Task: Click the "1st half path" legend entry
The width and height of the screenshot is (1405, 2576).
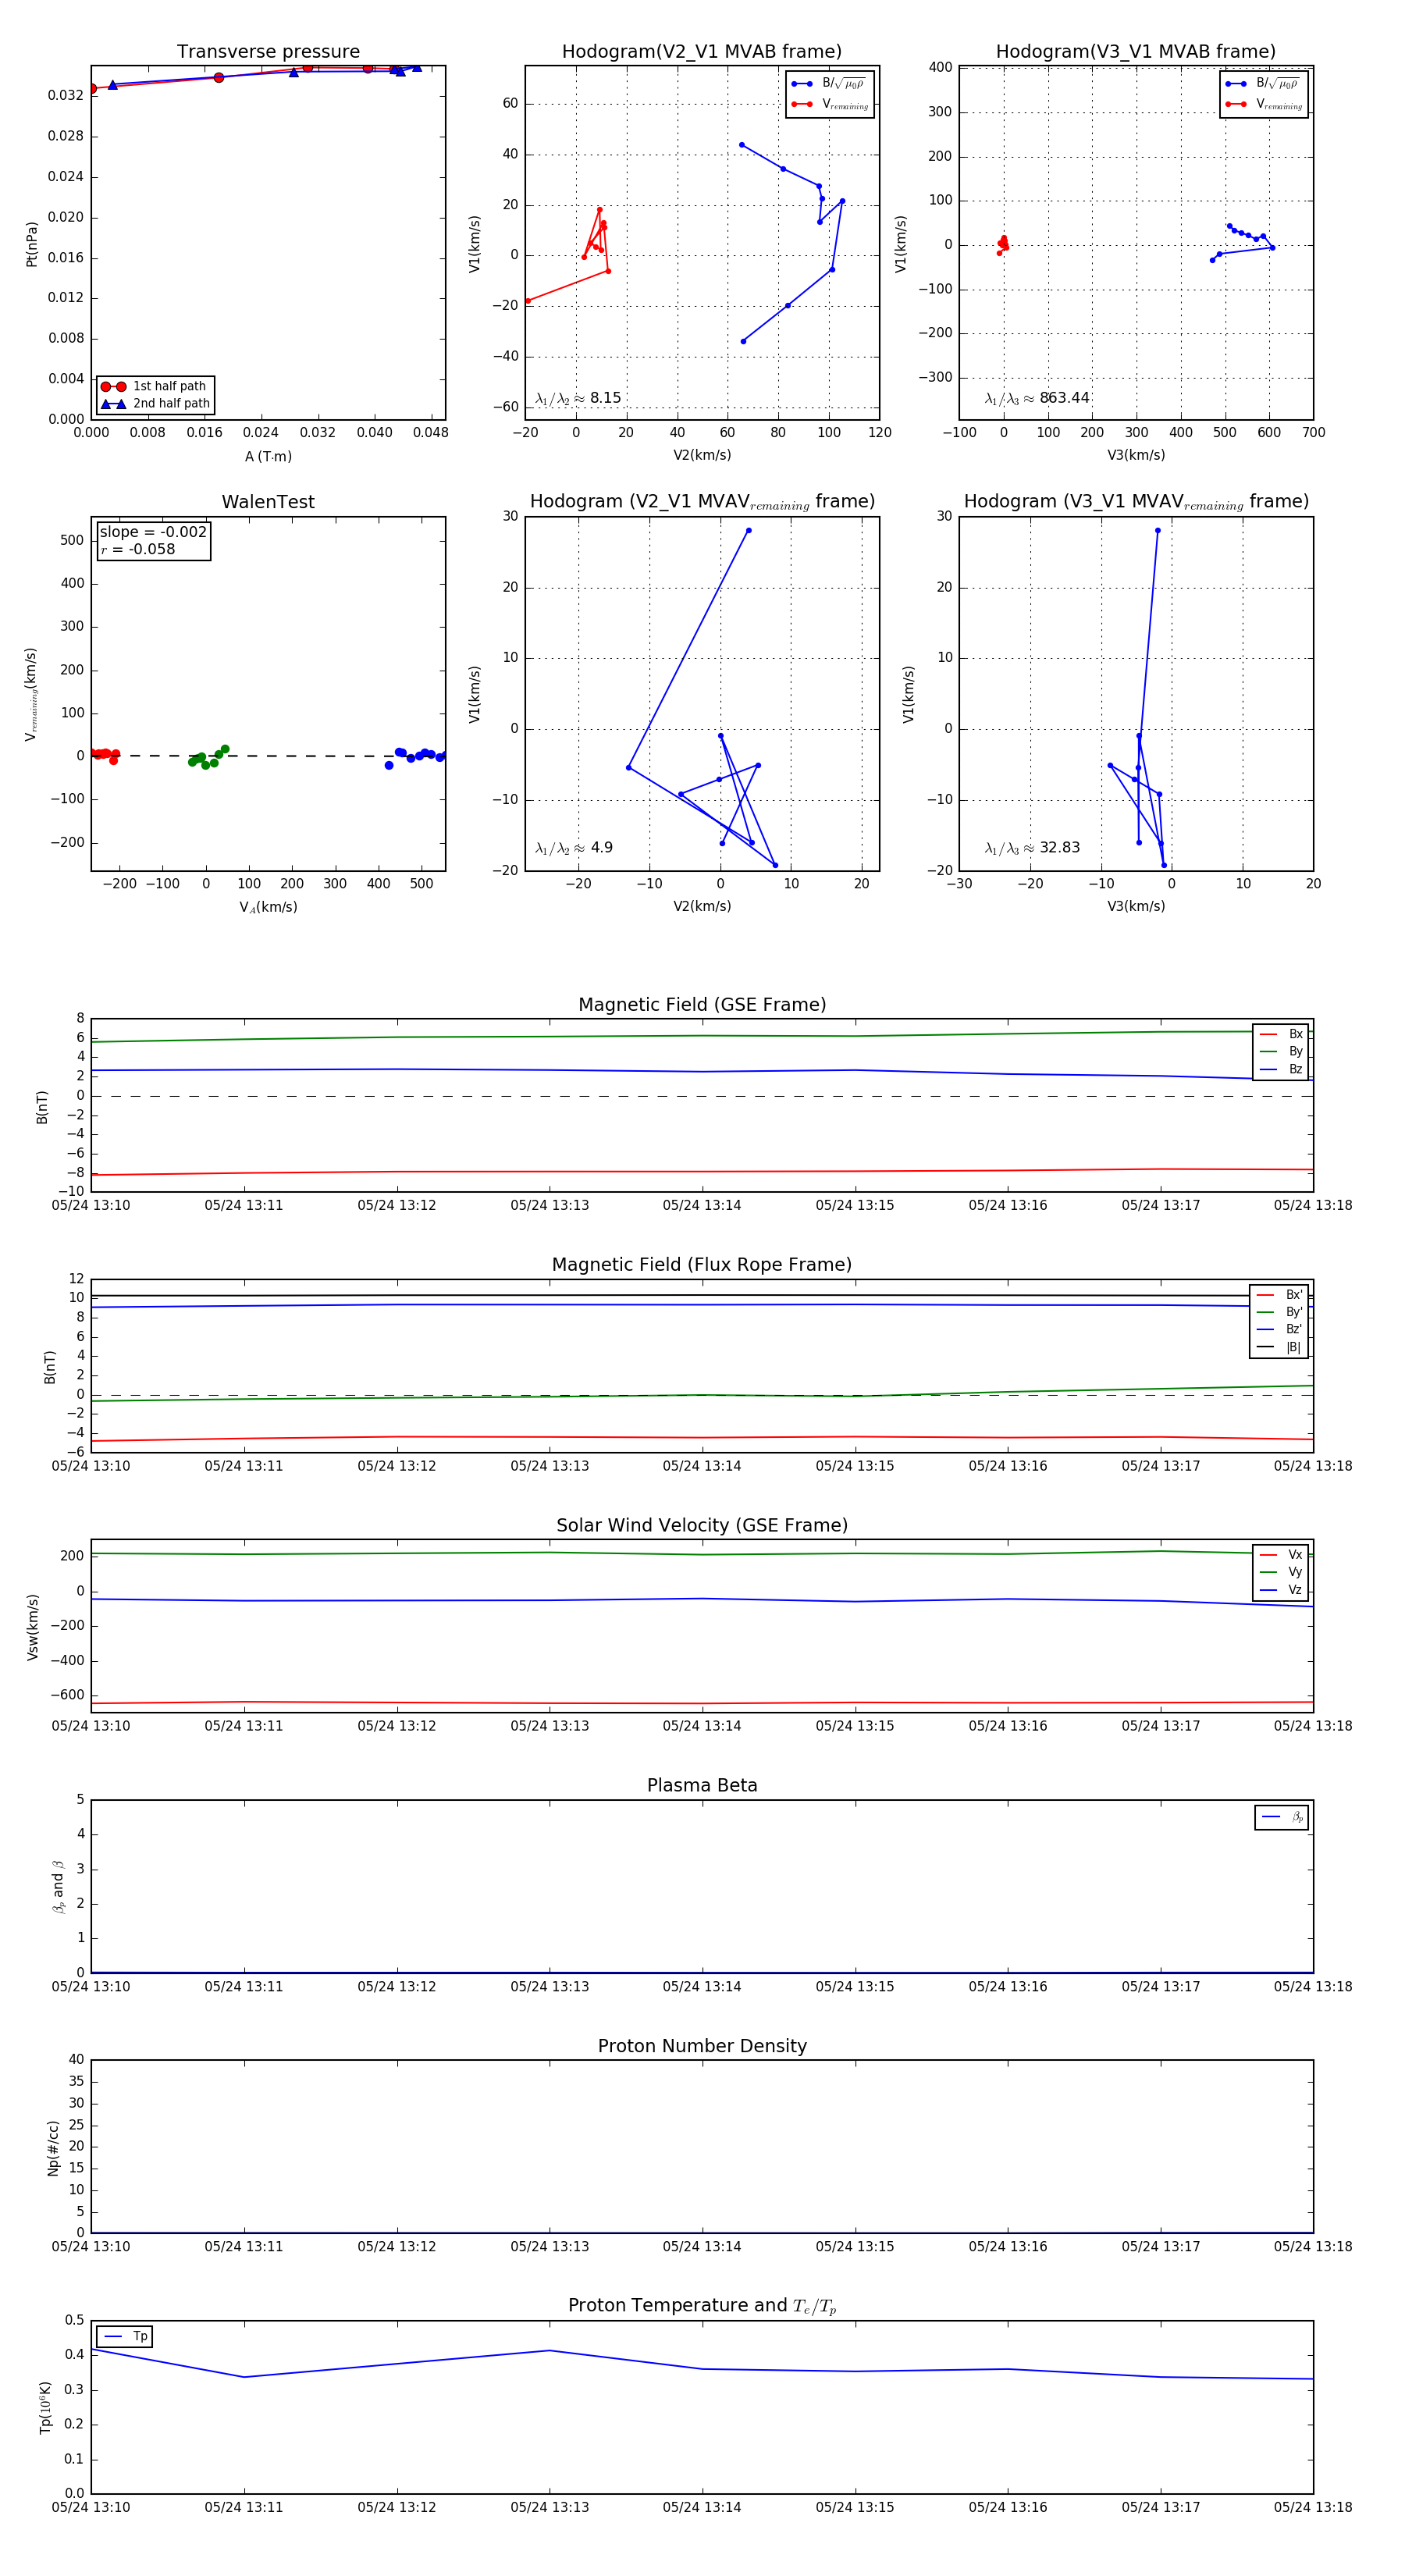Action: (155, 386)
